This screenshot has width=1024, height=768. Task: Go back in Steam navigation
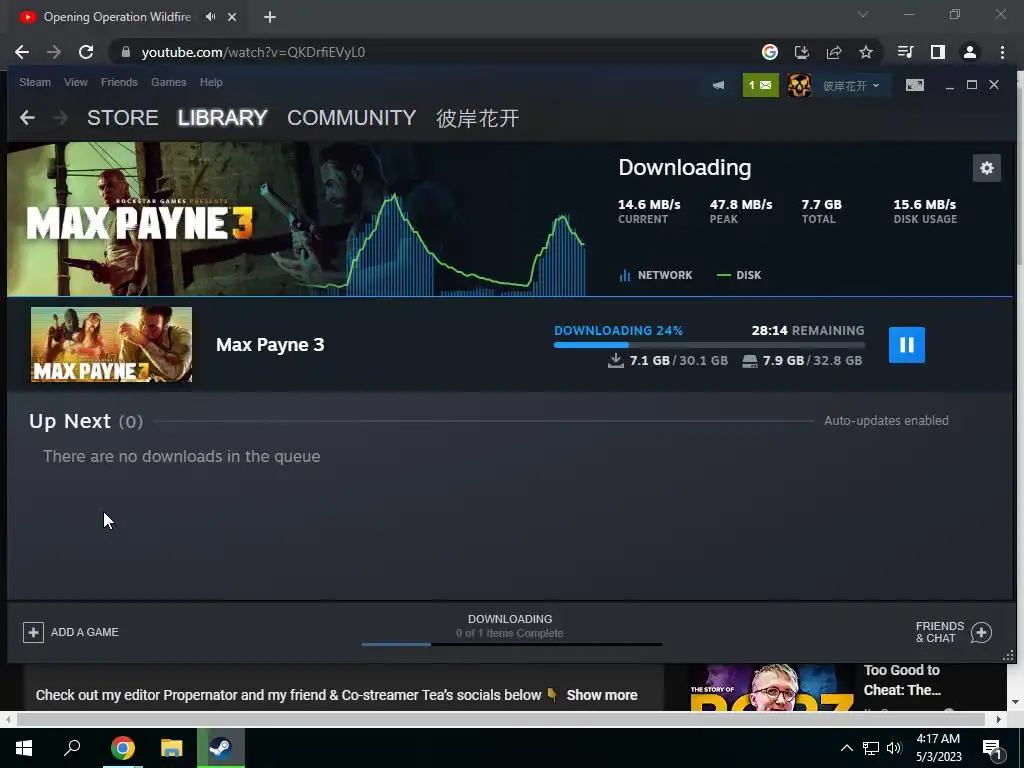click(27, 118)
